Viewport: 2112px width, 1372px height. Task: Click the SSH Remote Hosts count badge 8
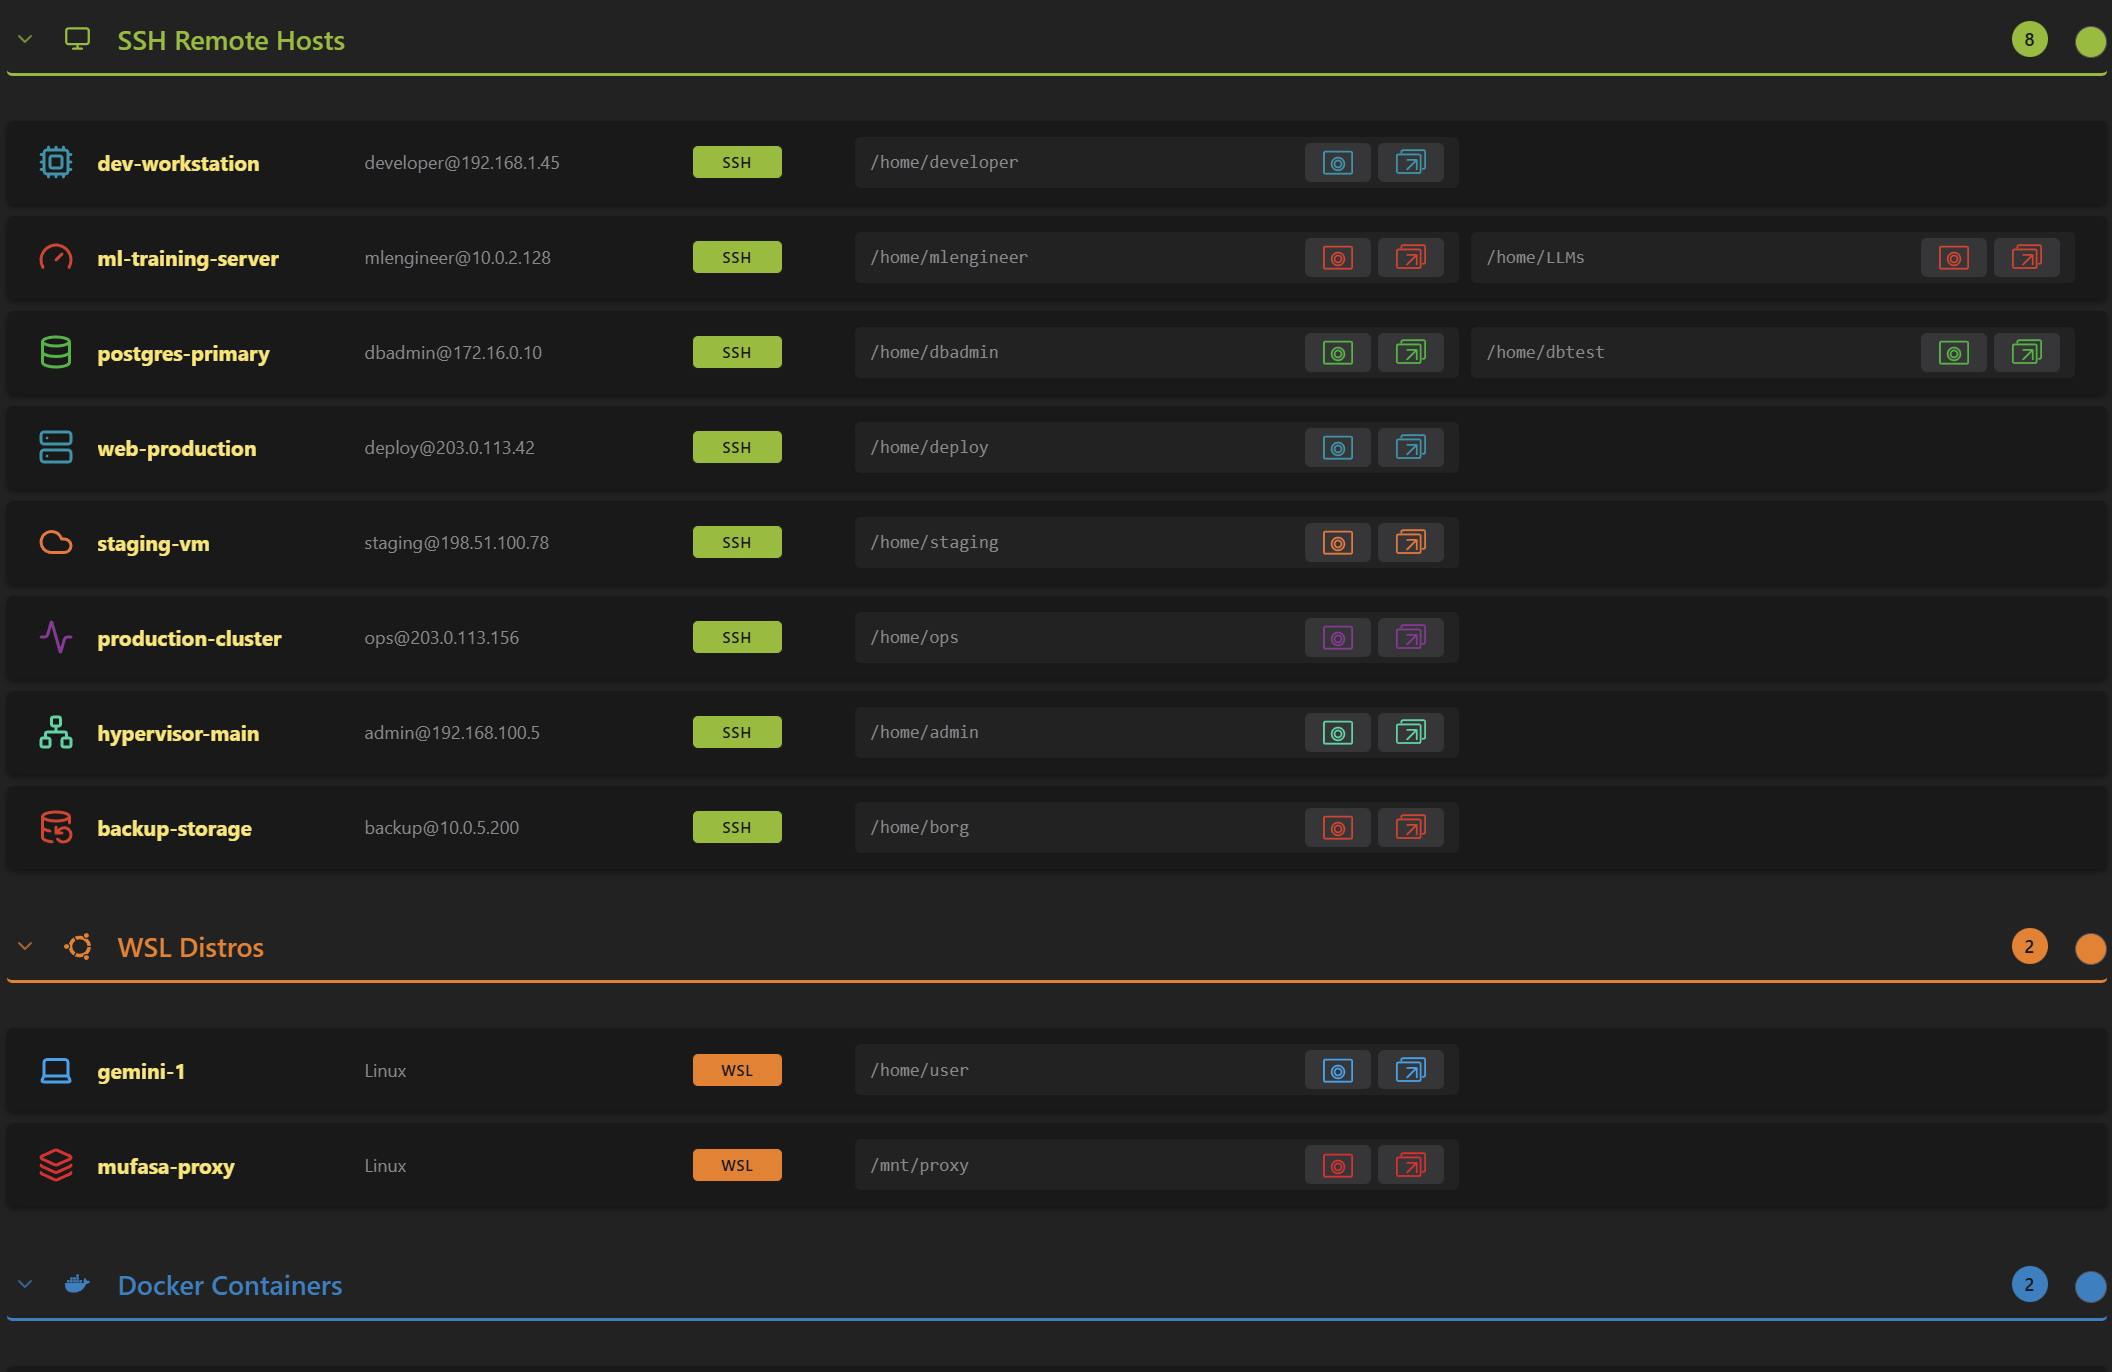tap(2029, 40)
